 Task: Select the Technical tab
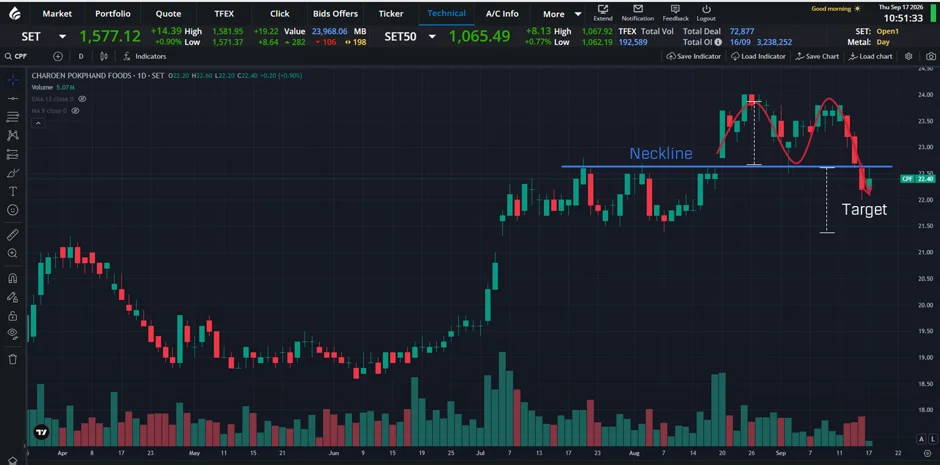pos(447,13)
